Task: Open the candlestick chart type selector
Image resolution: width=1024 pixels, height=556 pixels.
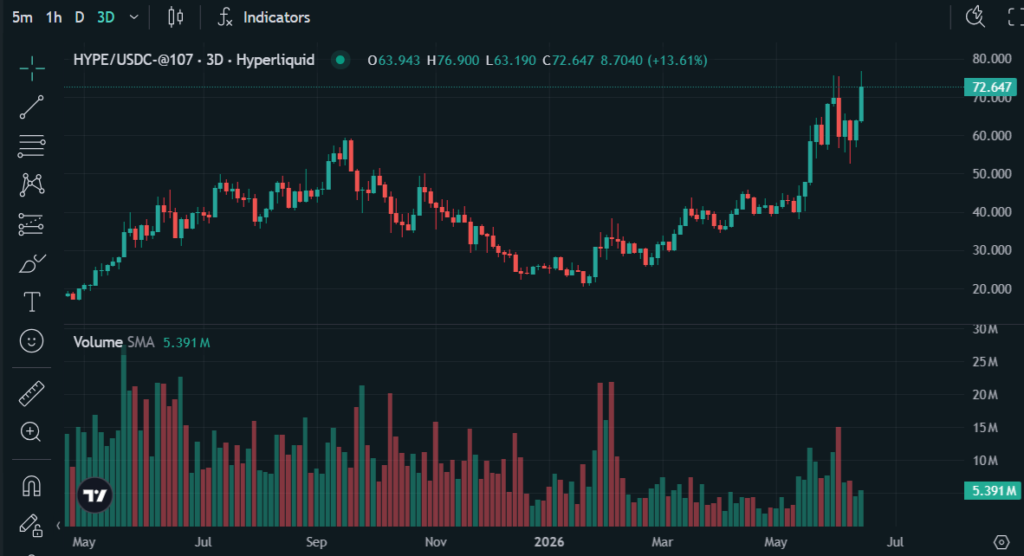Action: point(175,17)
